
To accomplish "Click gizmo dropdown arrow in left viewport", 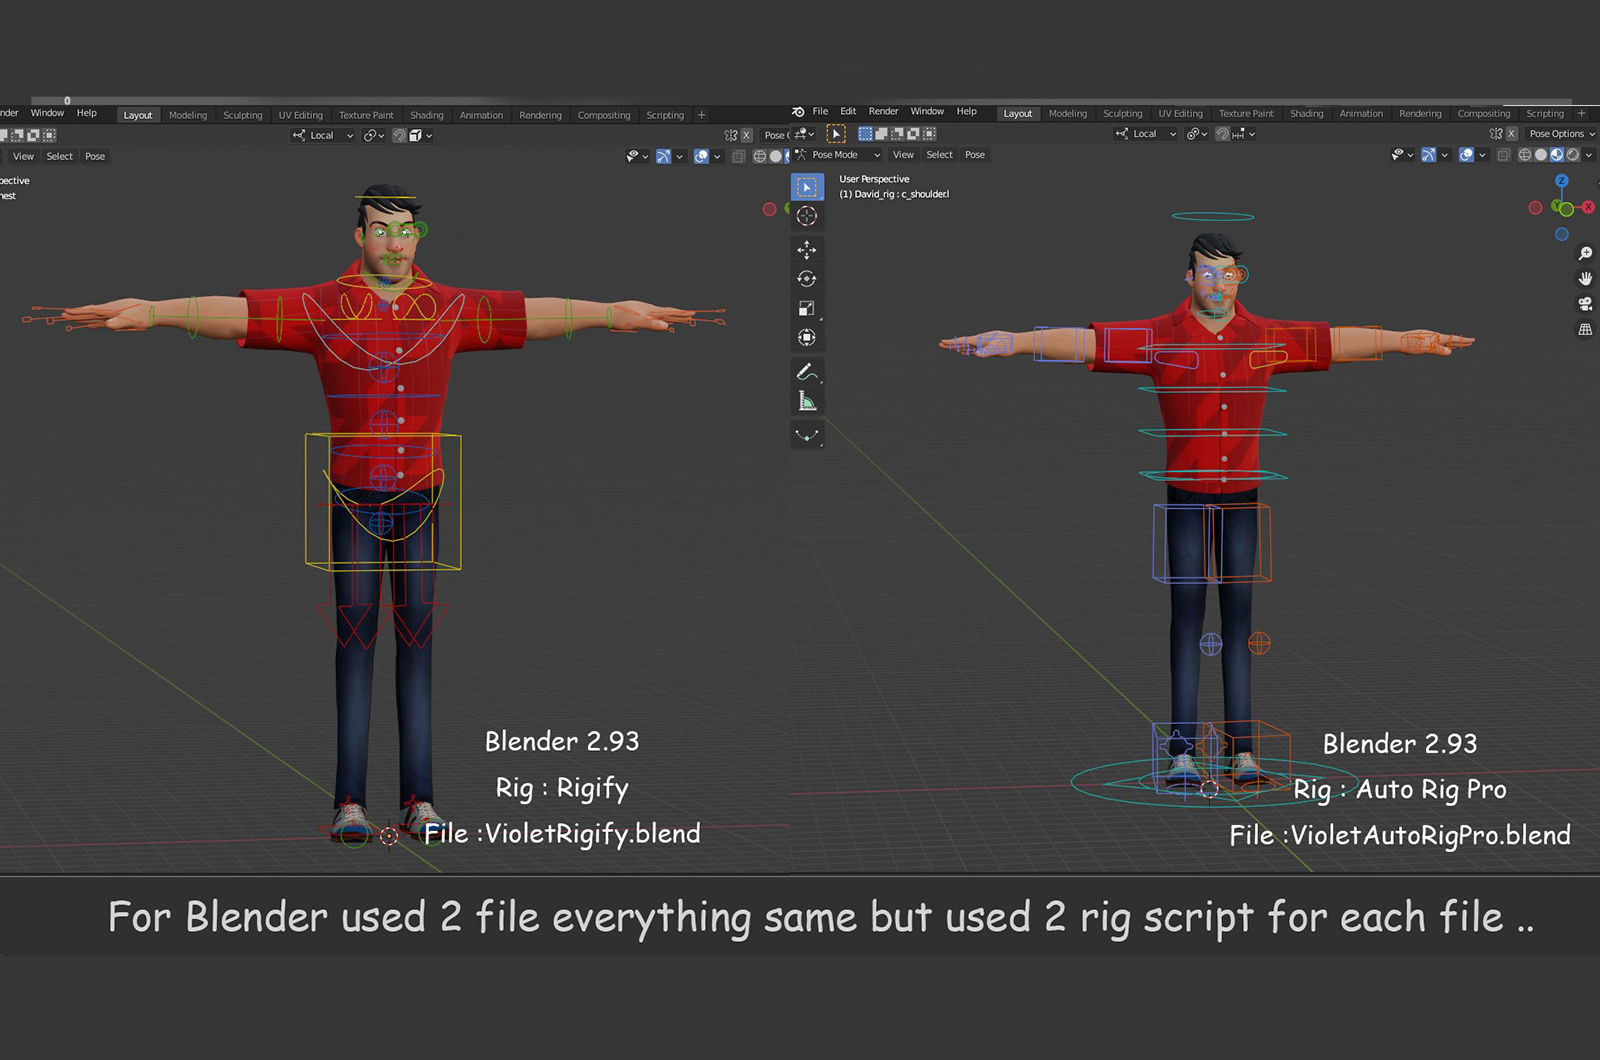I will click(x=679, y=157).
